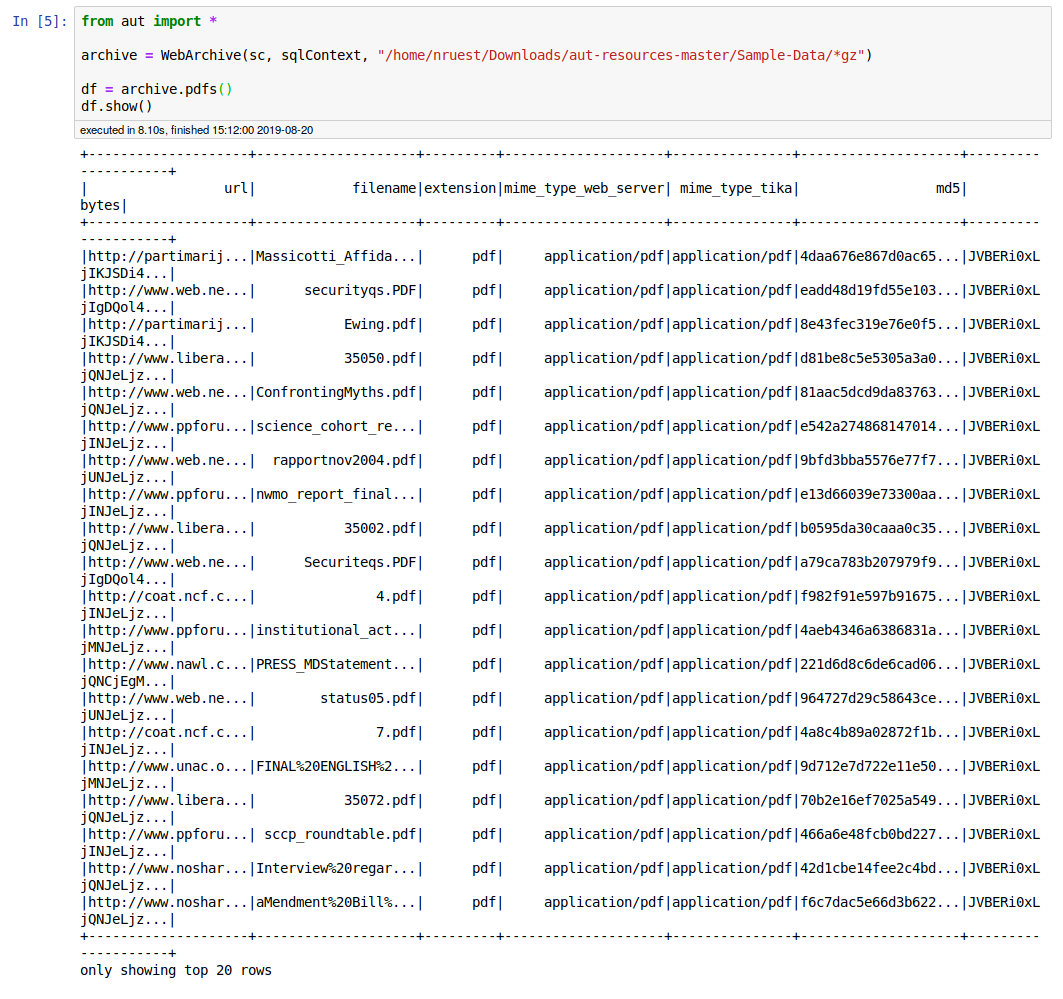The height and width of the screenshot is (999, 1063).
Task: Click filename 'PRESS_MDStatement...'
Action: pos(336,664)
